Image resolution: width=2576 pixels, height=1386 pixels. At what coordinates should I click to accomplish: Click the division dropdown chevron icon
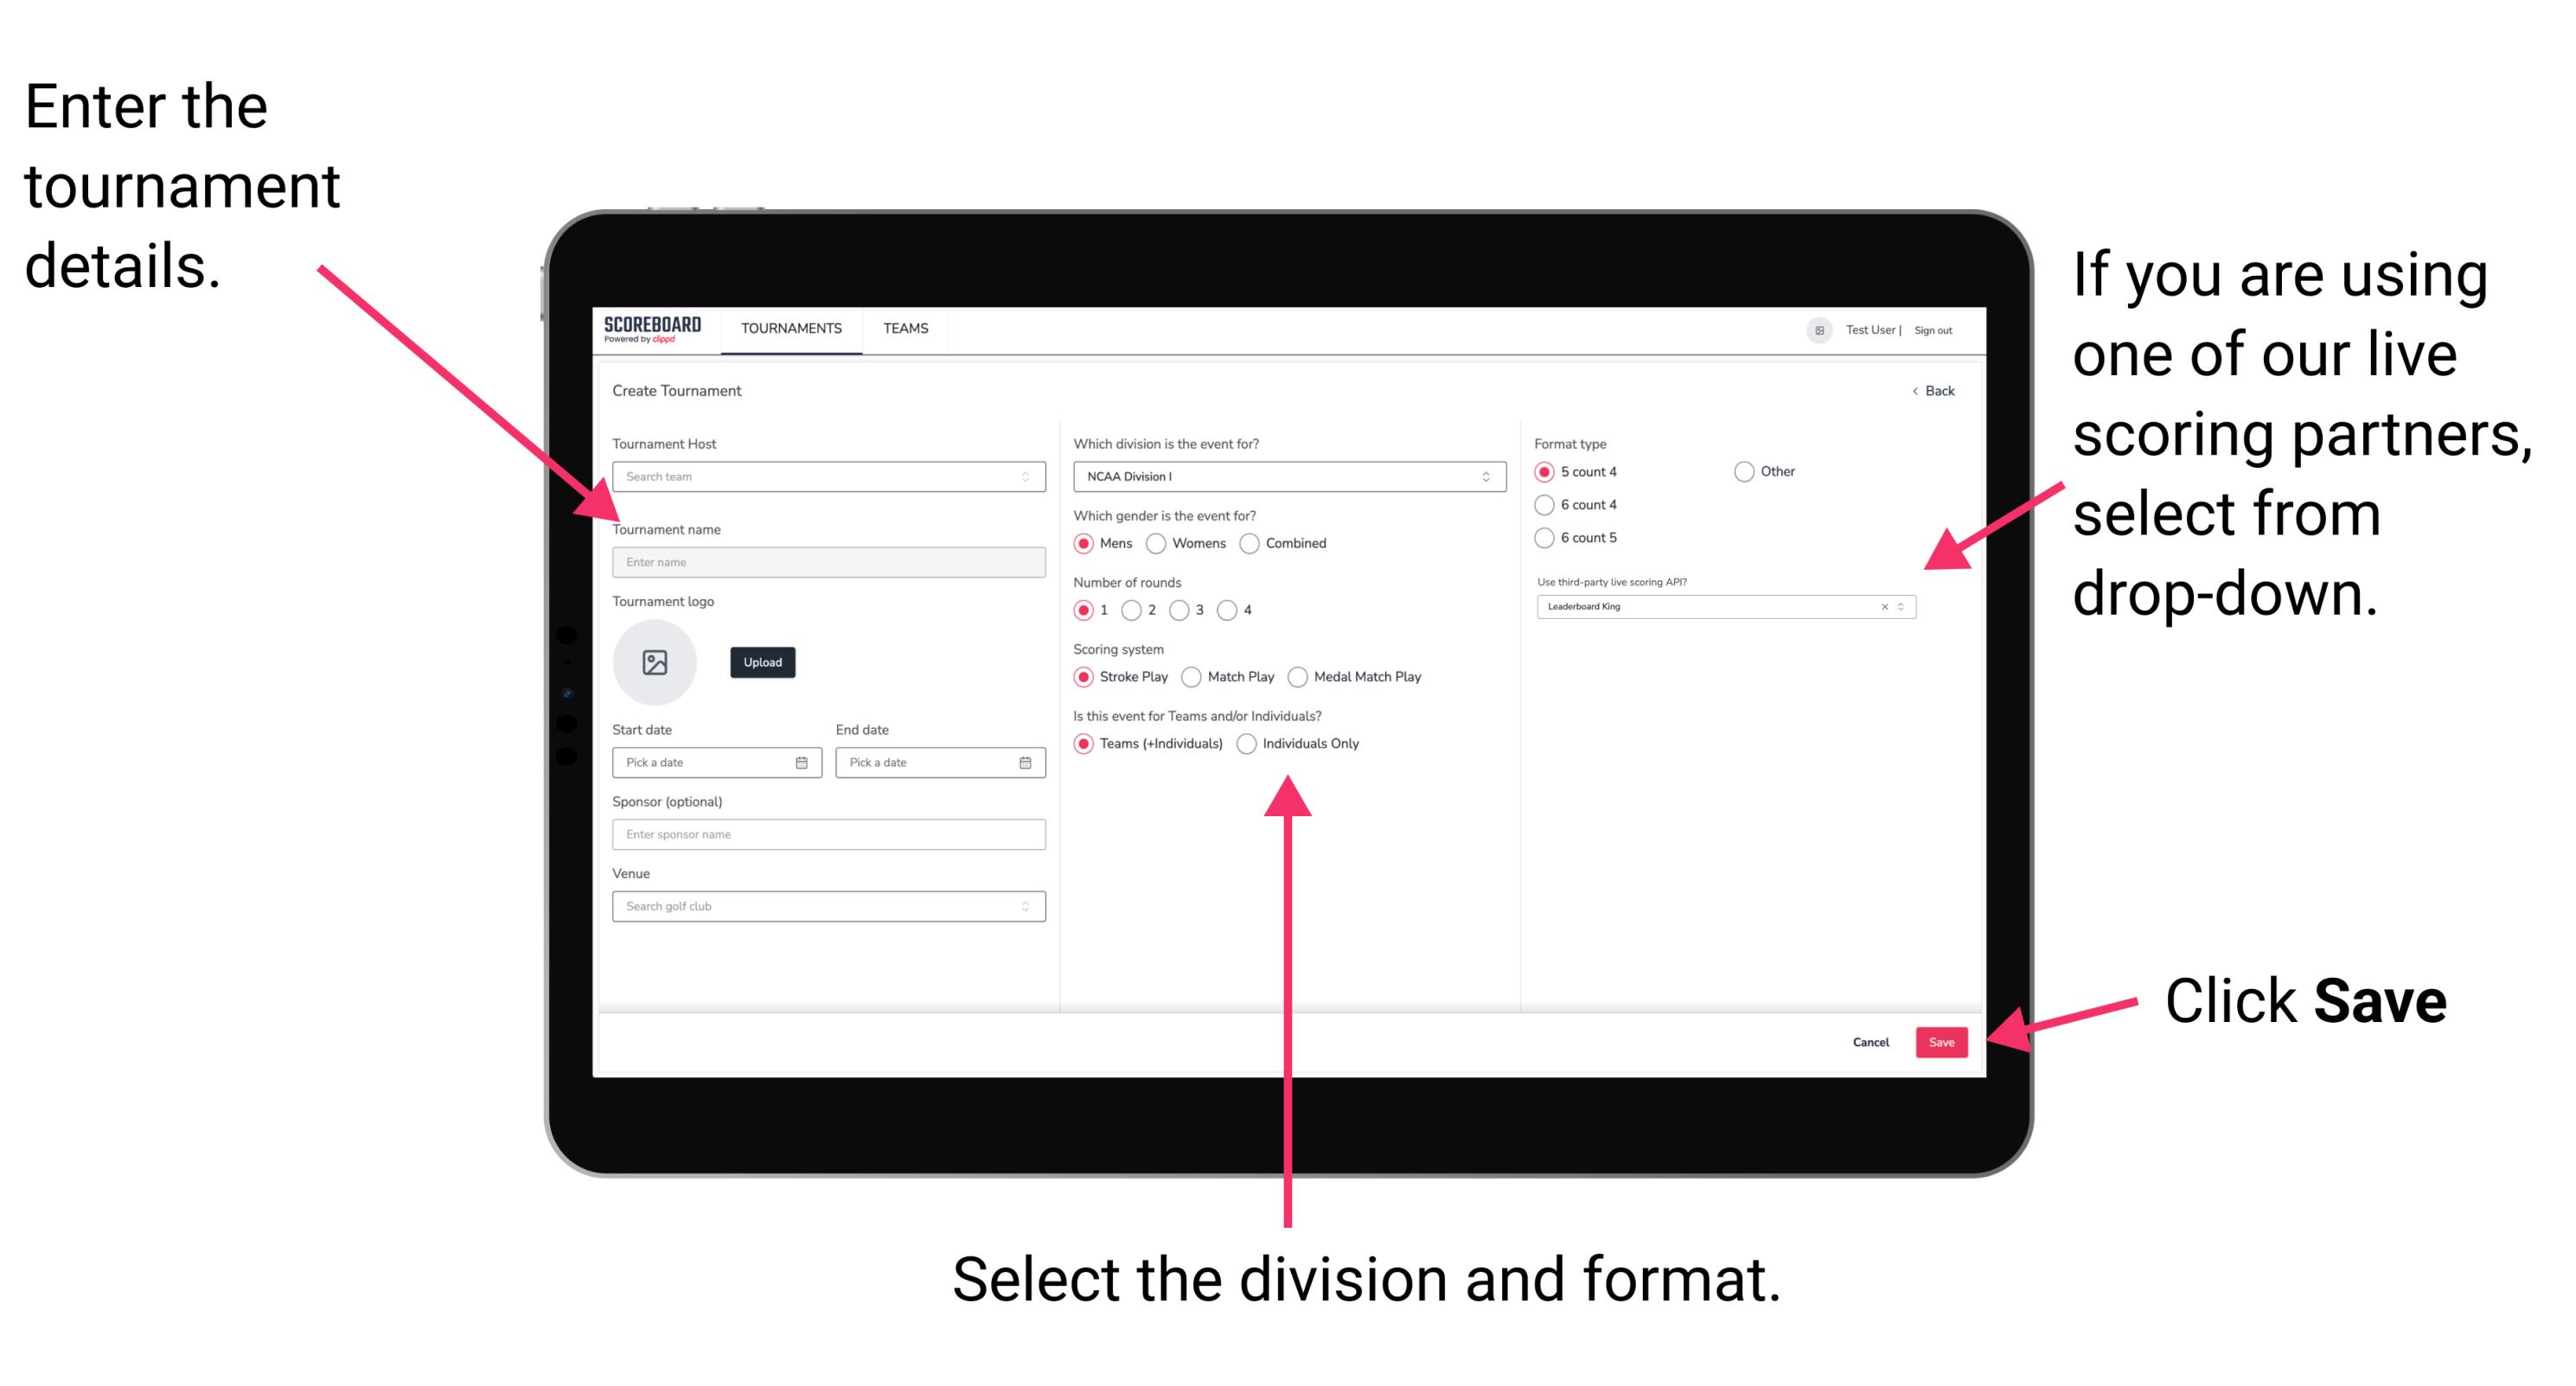1486,476
